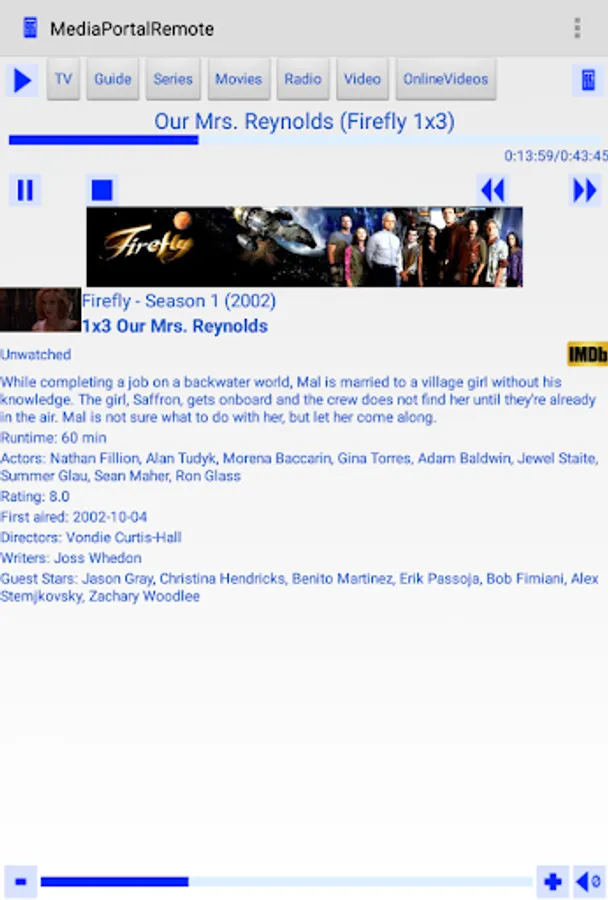Click the '1x3 Our Mrs. Reynolds' episode heading
Screen dimensions: 608x900
click(x=175, y=326)
